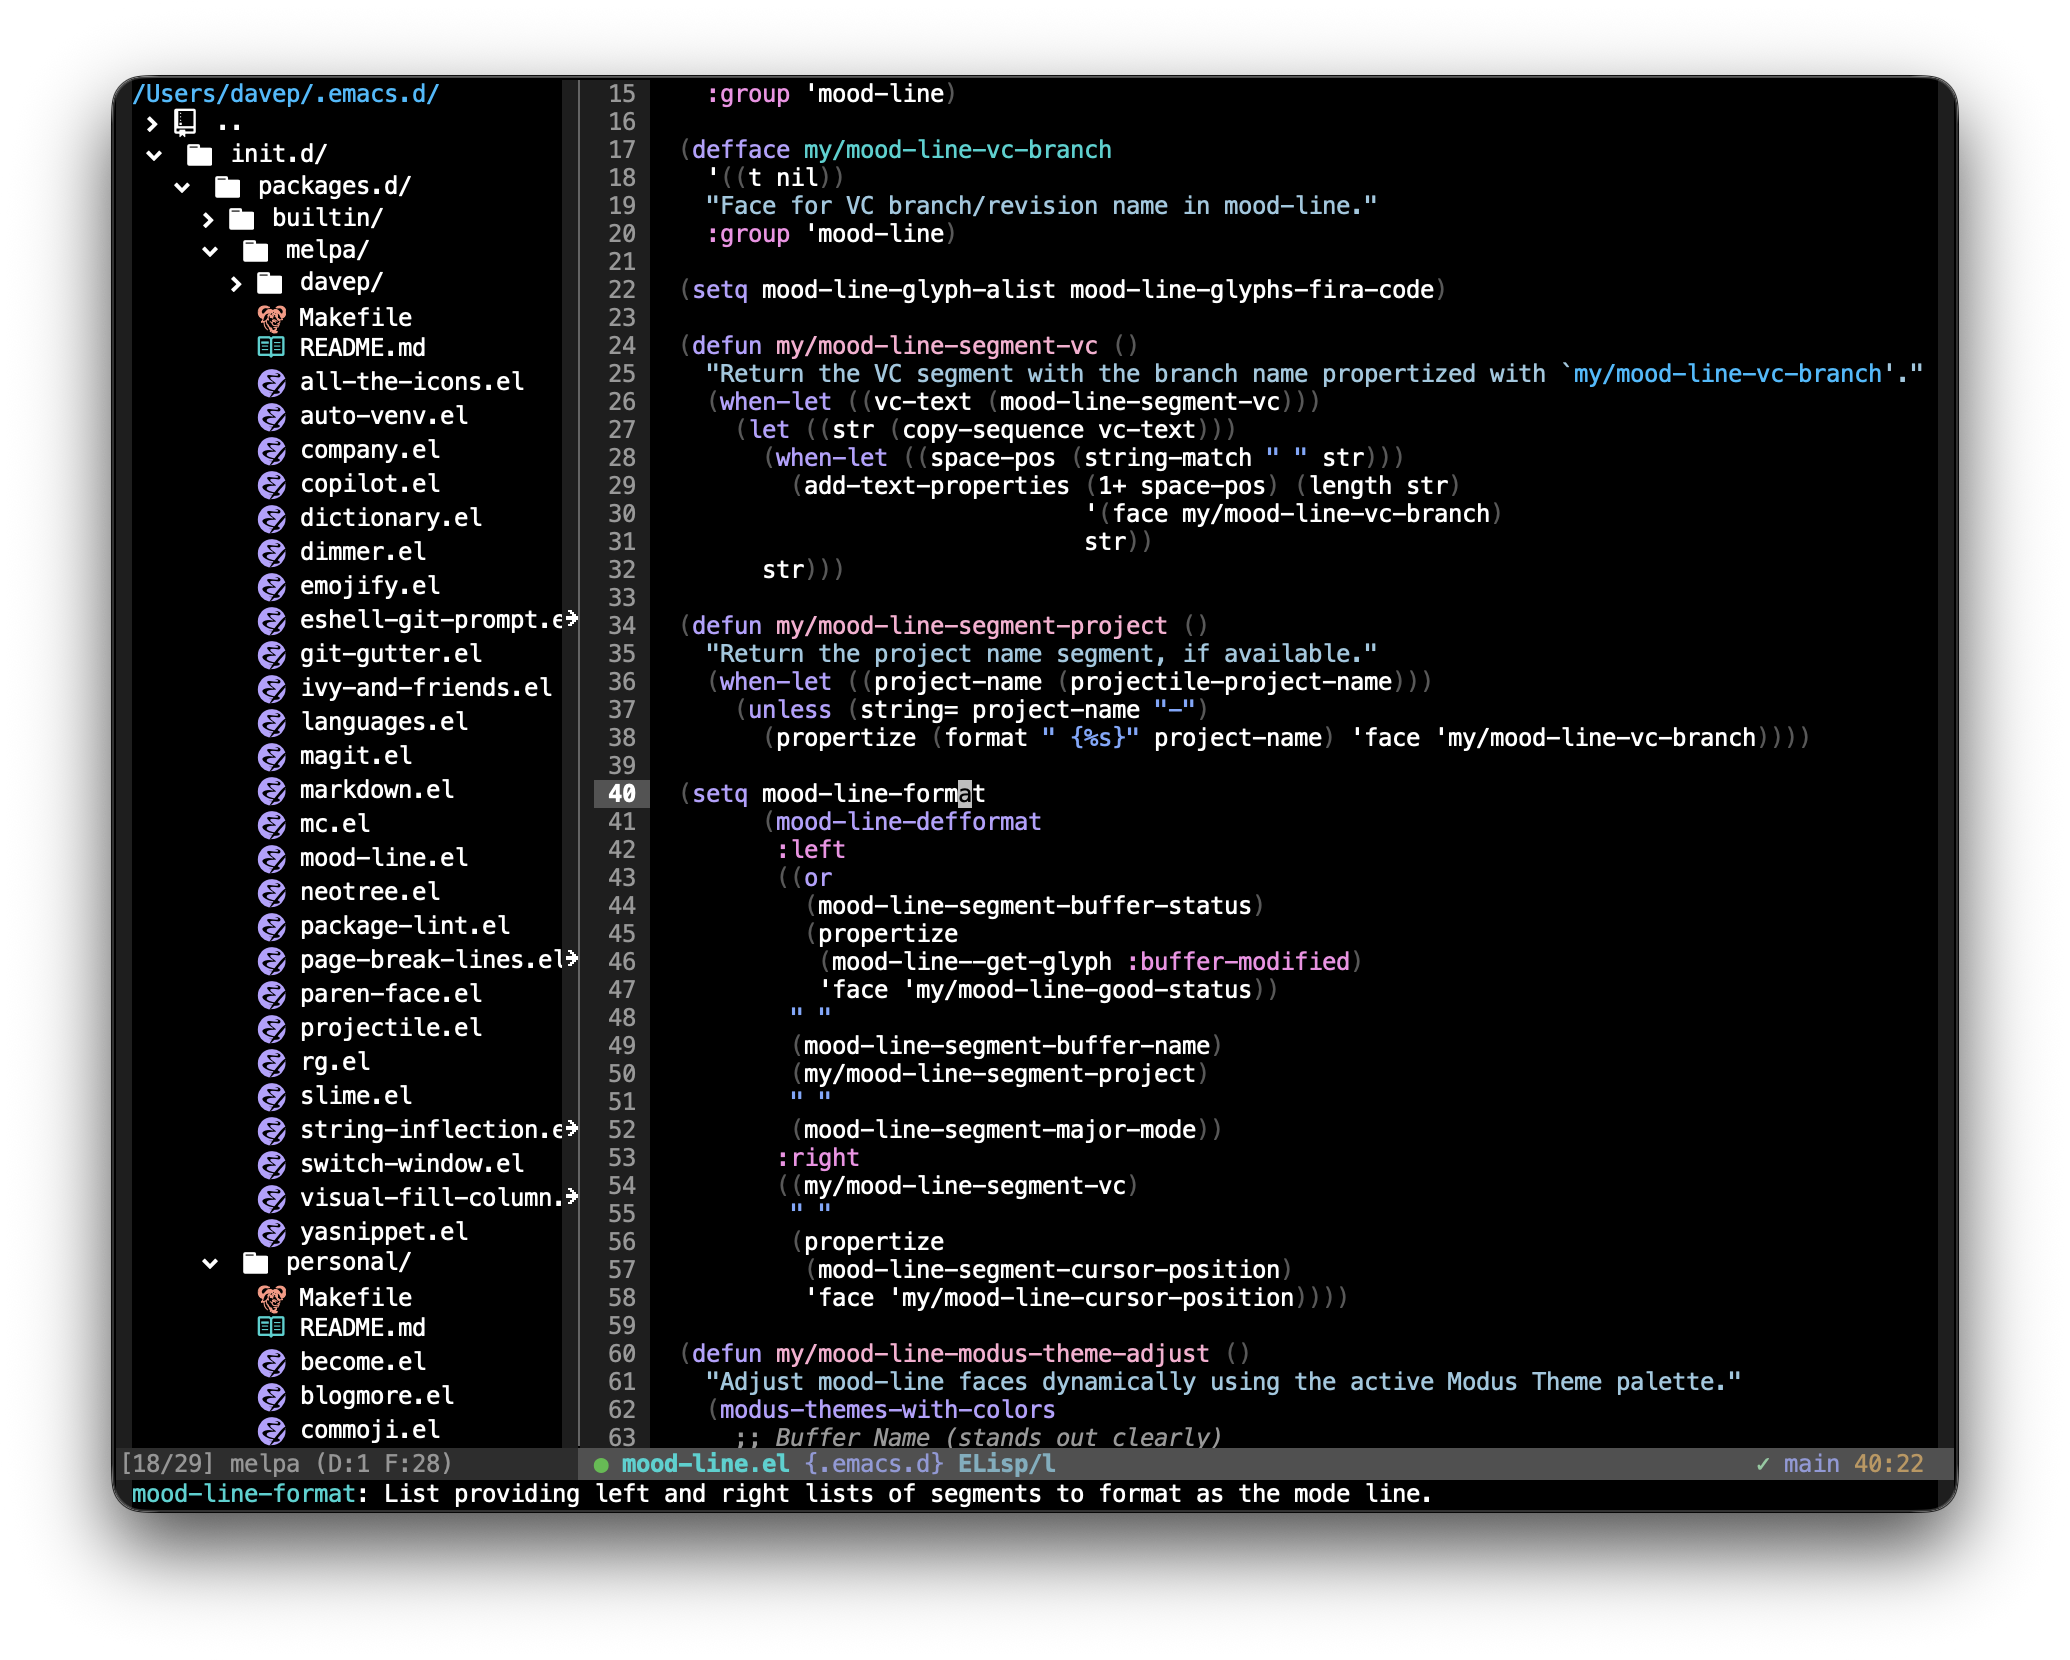
Task: Collapse the packages.d folder chevron
Action: click(x=182, y=187)
